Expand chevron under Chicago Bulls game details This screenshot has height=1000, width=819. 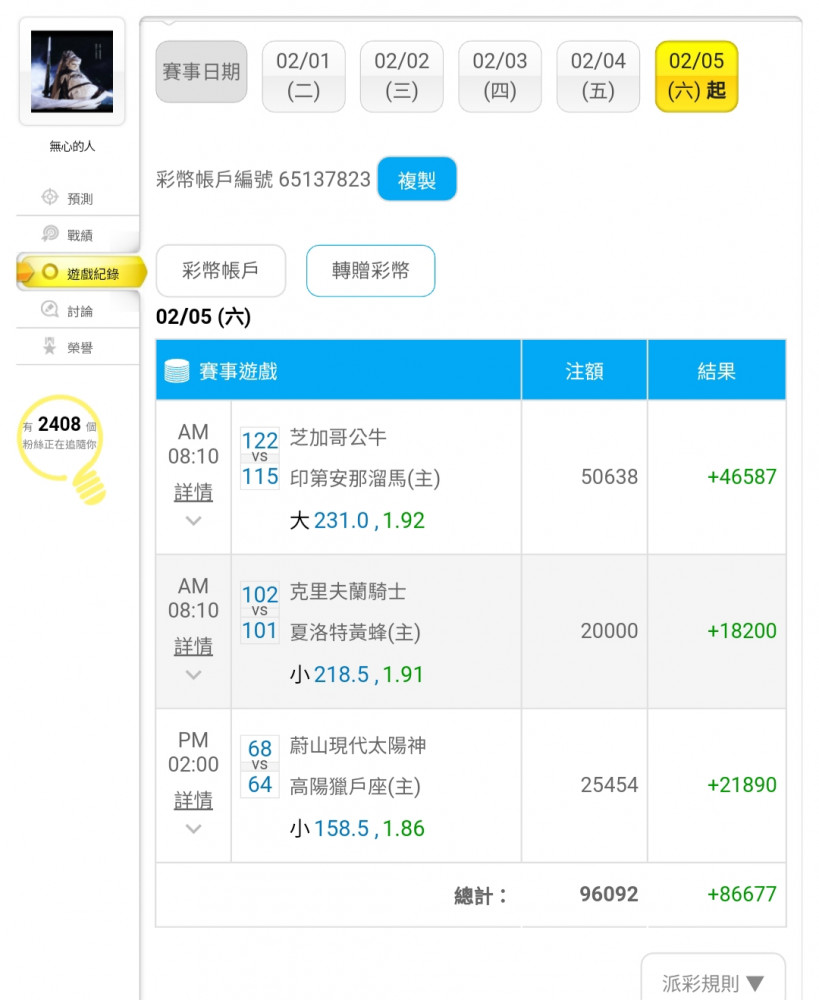click(193, 521)
